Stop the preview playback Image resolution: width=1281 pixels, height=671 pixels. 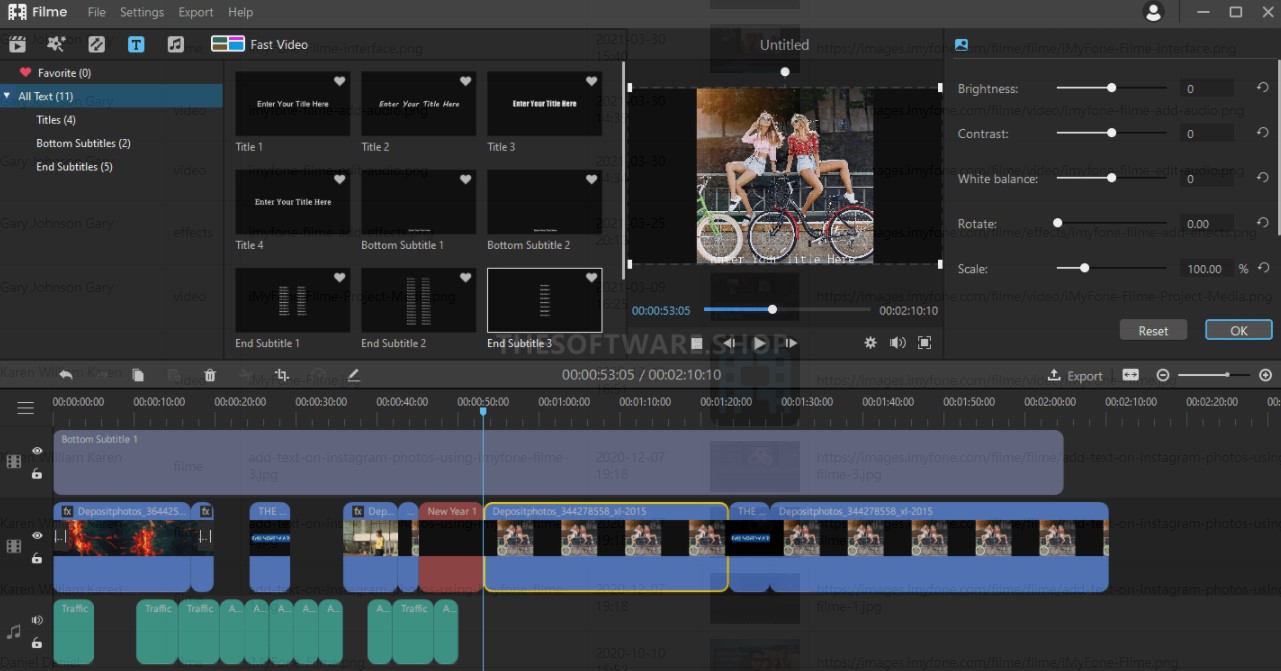697,343
